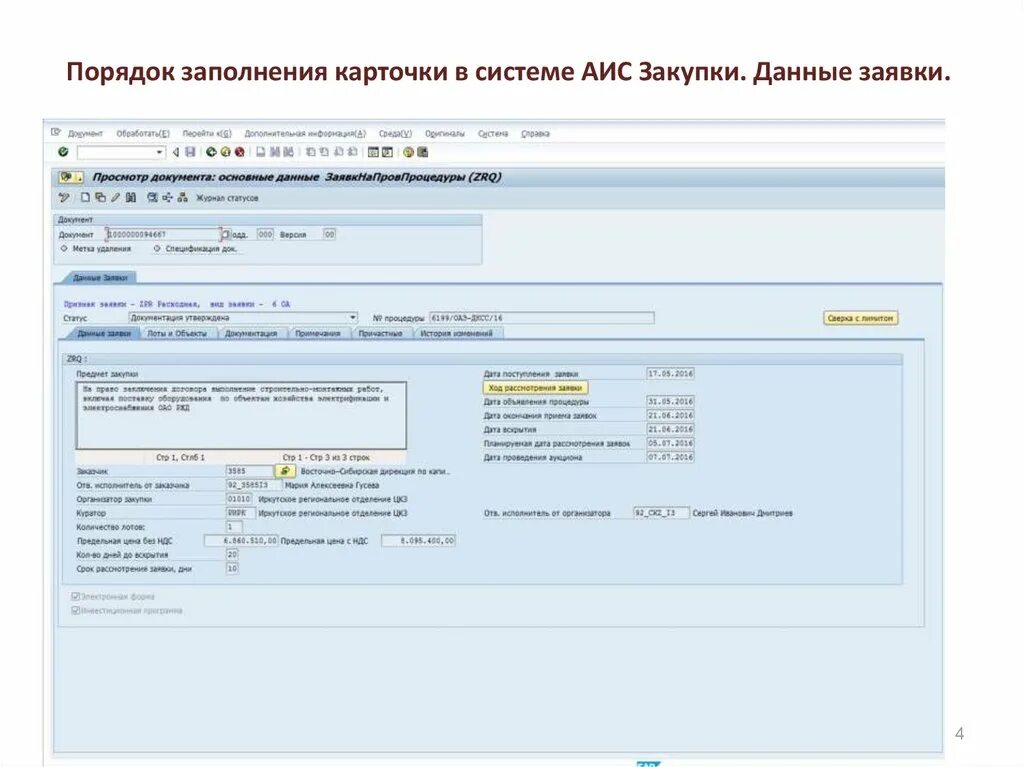This screenshot has height=767, width=1024.
Task: Open the Оригиналы menu
Action: click(445, 133)
